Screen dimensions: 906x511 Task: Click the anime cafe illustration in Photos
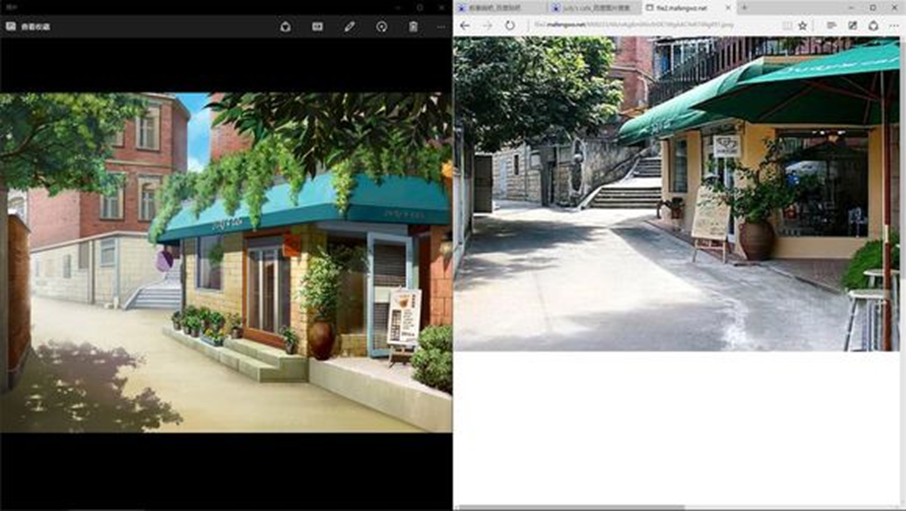(x=226, y=262)
